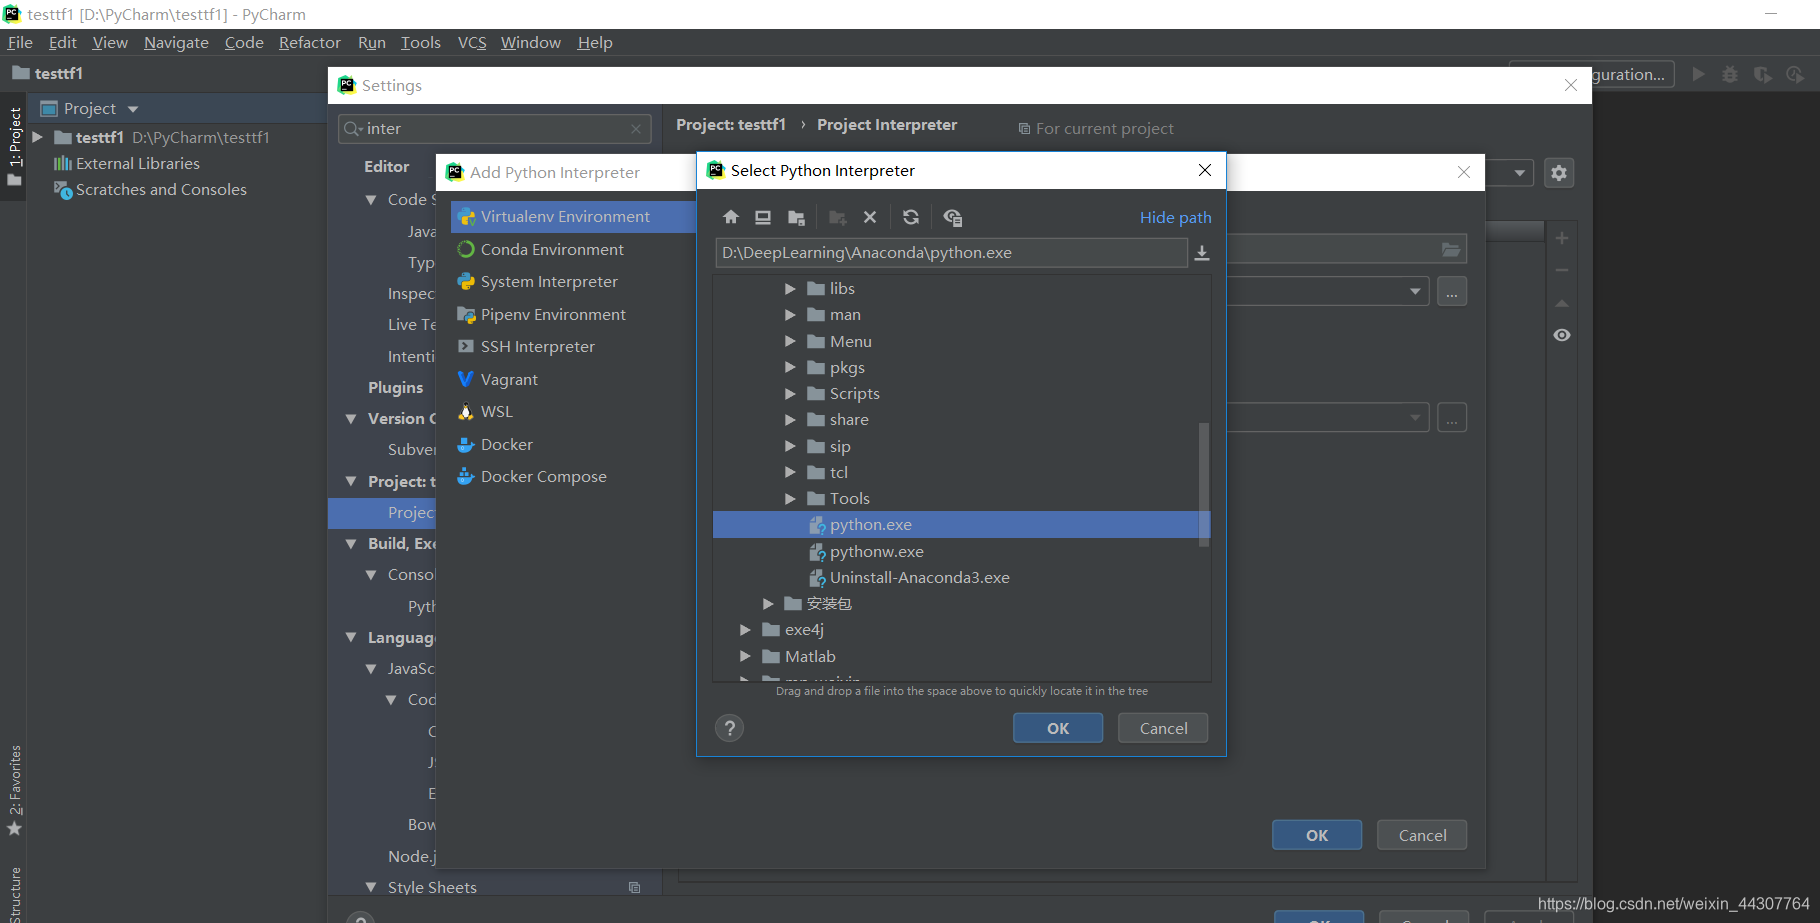Screen dimensions: 1820x923
Task: Expand the Tools folder
Action: point(790,498)
